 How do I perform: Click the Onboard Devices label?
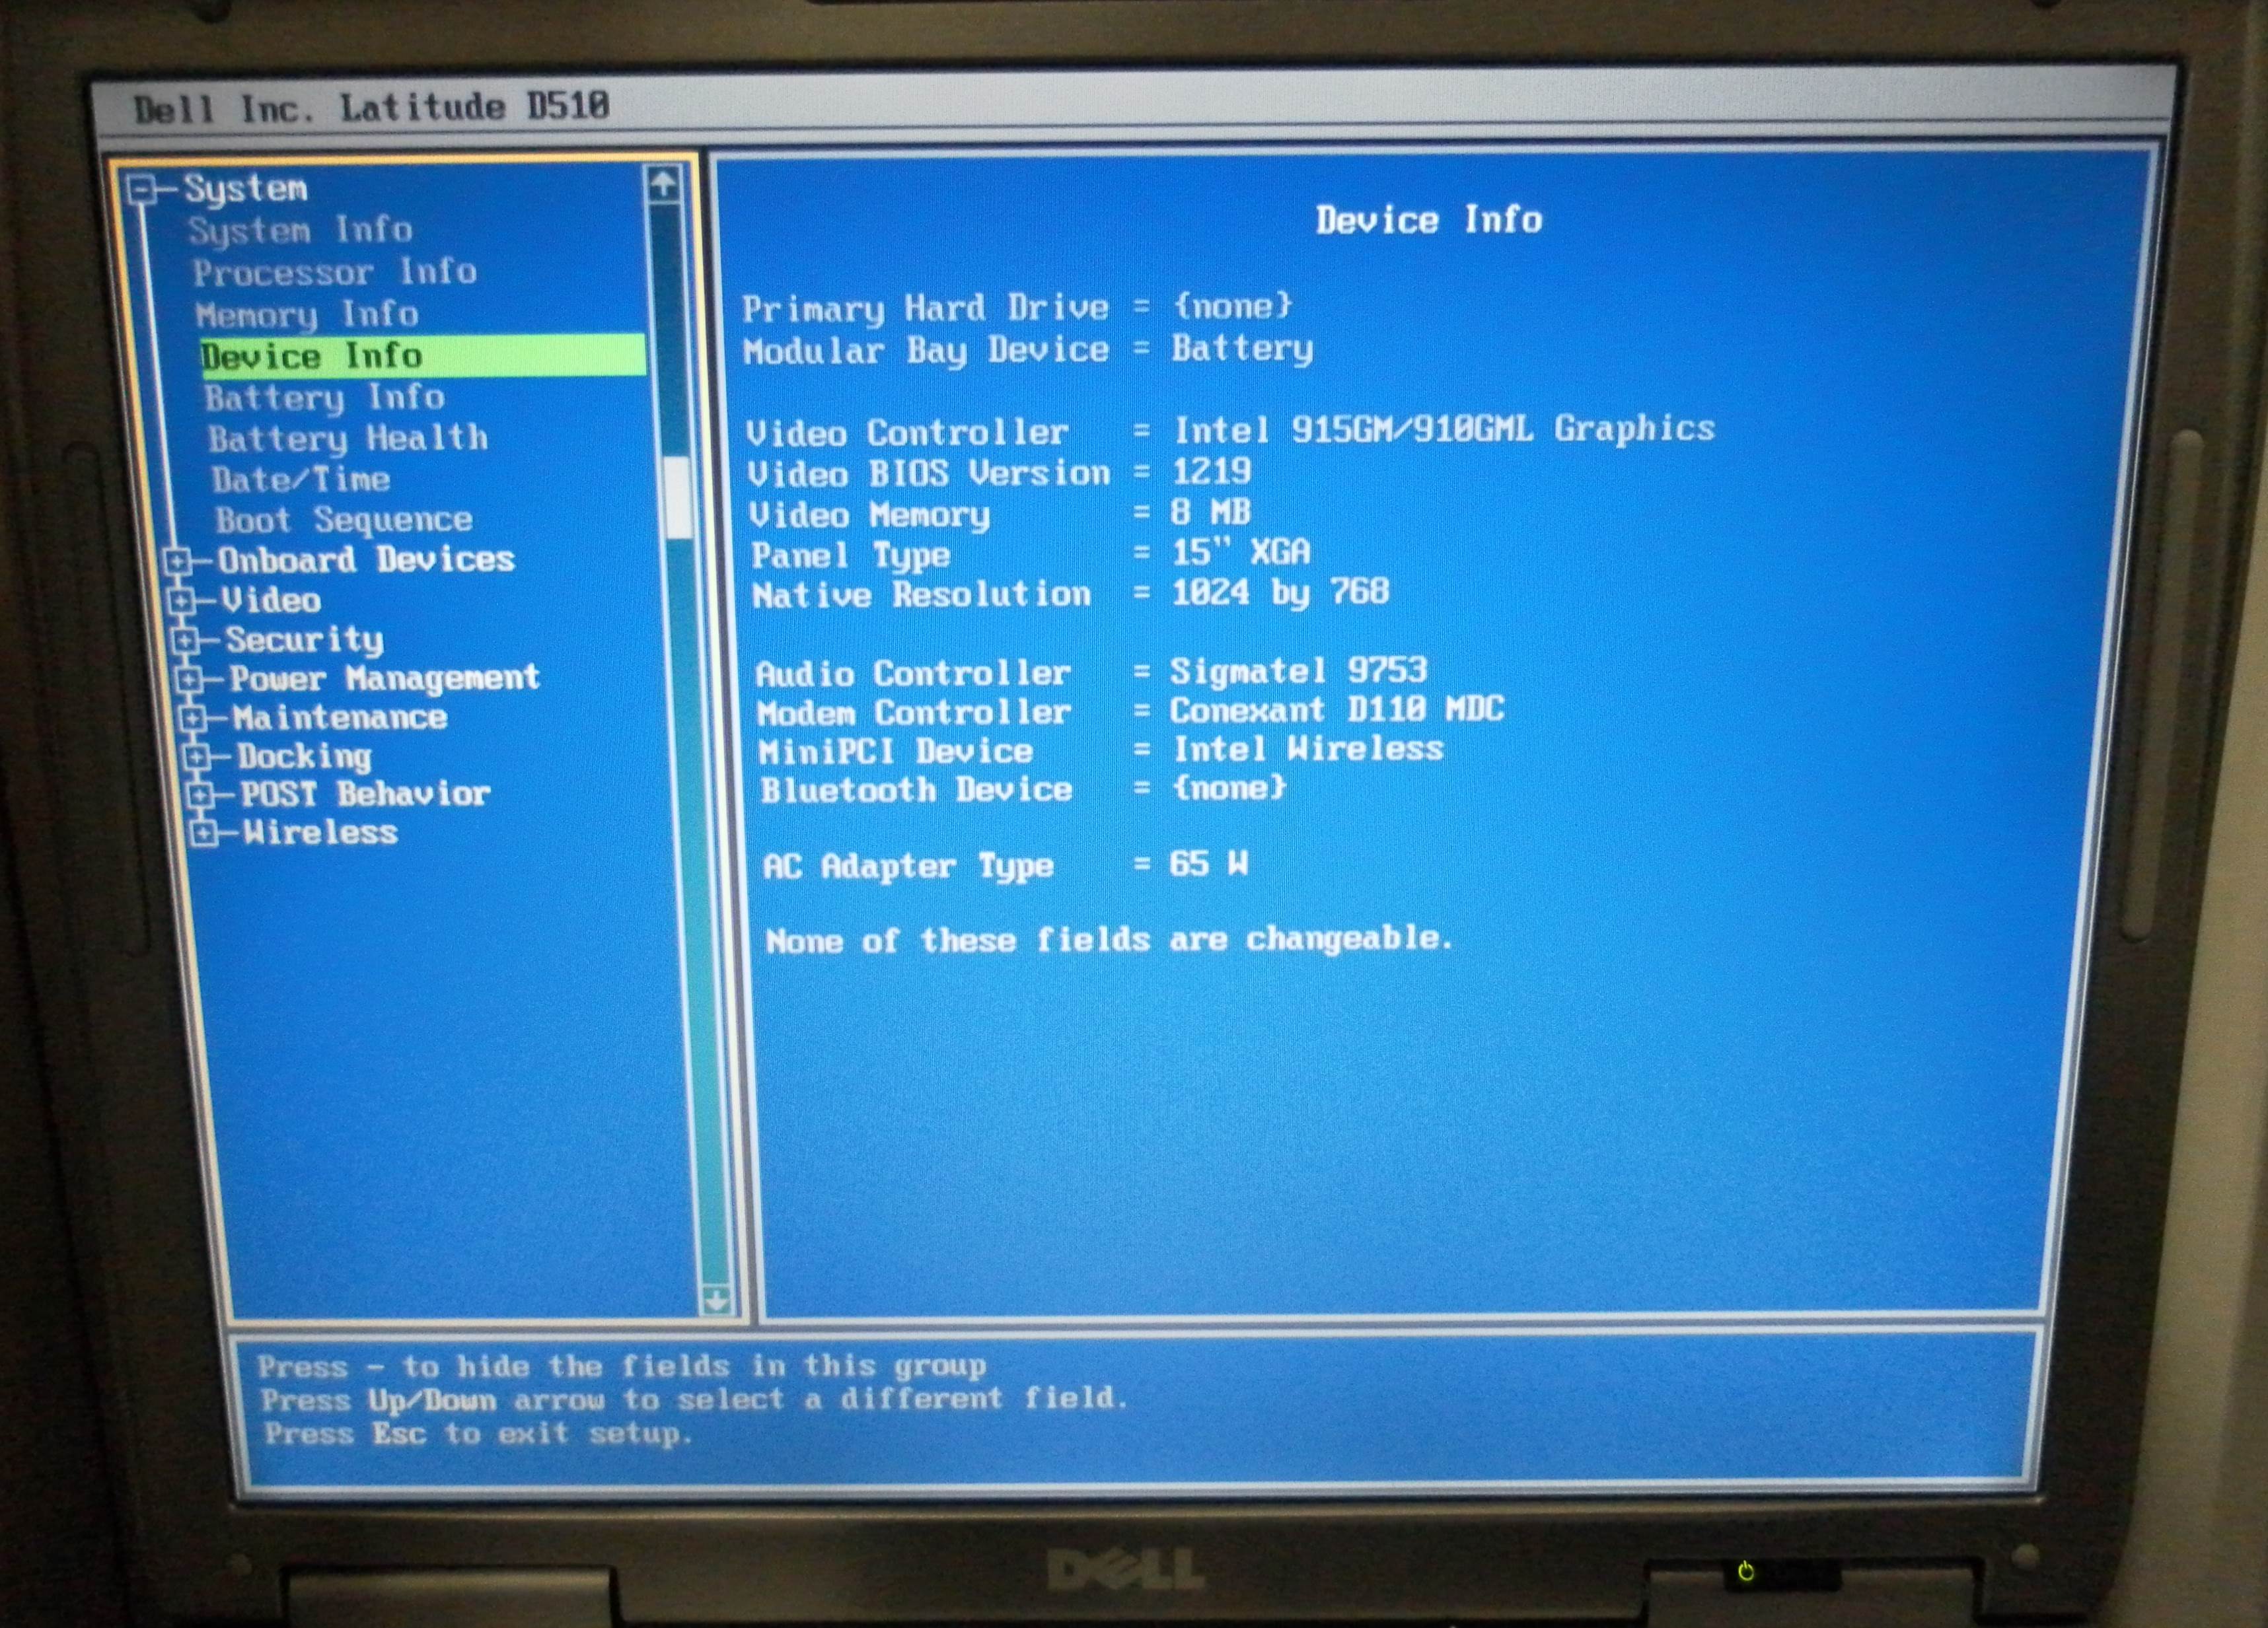[x=366, y=559]
